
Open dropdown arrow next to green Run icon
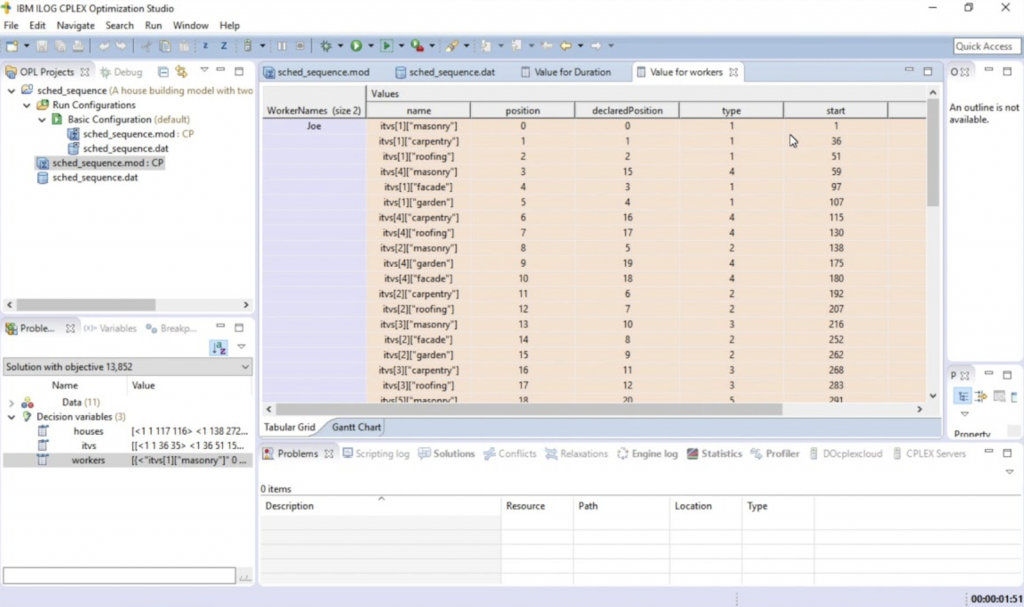pyautogui.click(x=371, y=46)
